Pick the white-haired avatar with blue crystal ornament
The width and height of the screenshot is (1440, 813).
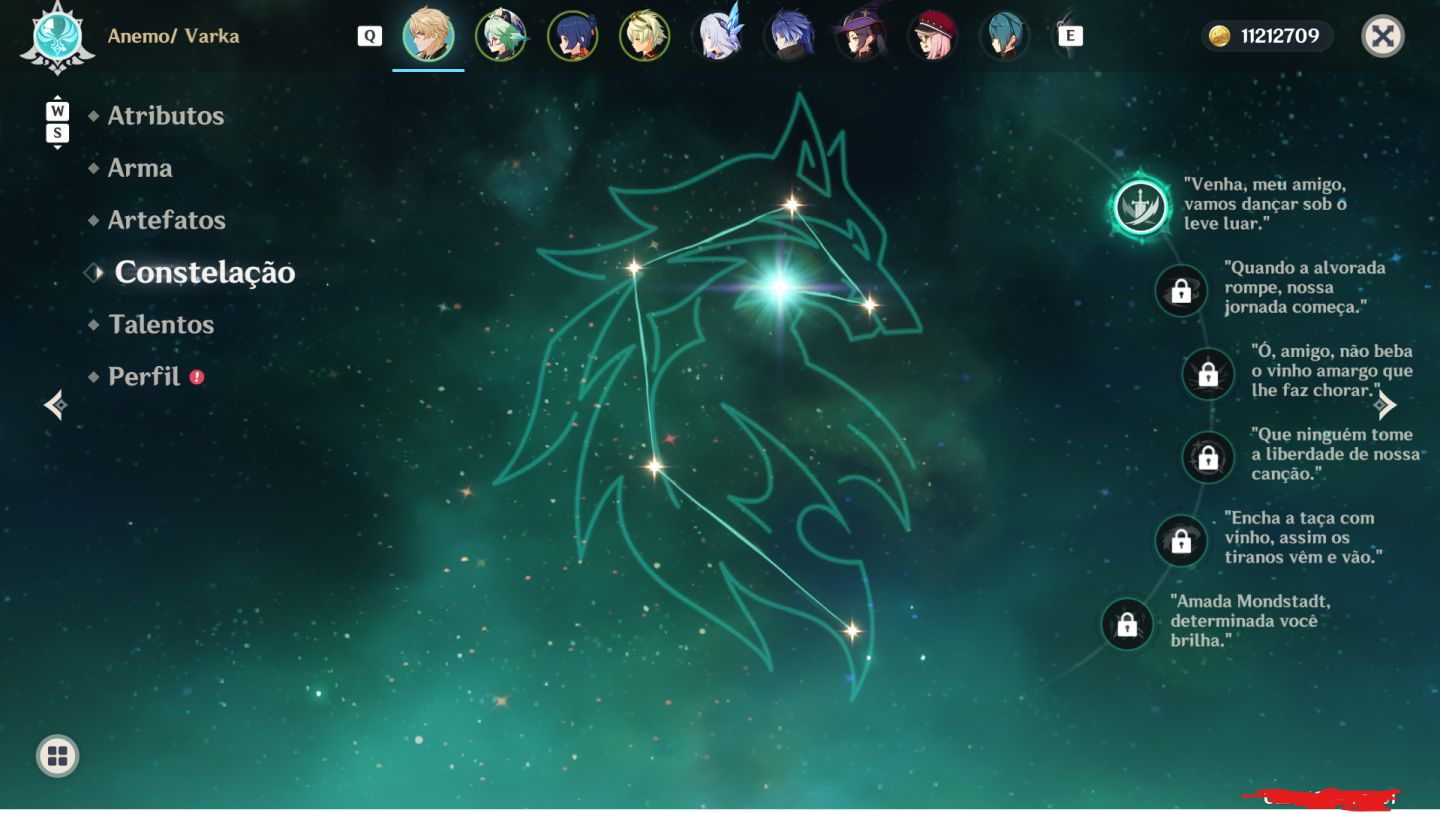(718, 36)
